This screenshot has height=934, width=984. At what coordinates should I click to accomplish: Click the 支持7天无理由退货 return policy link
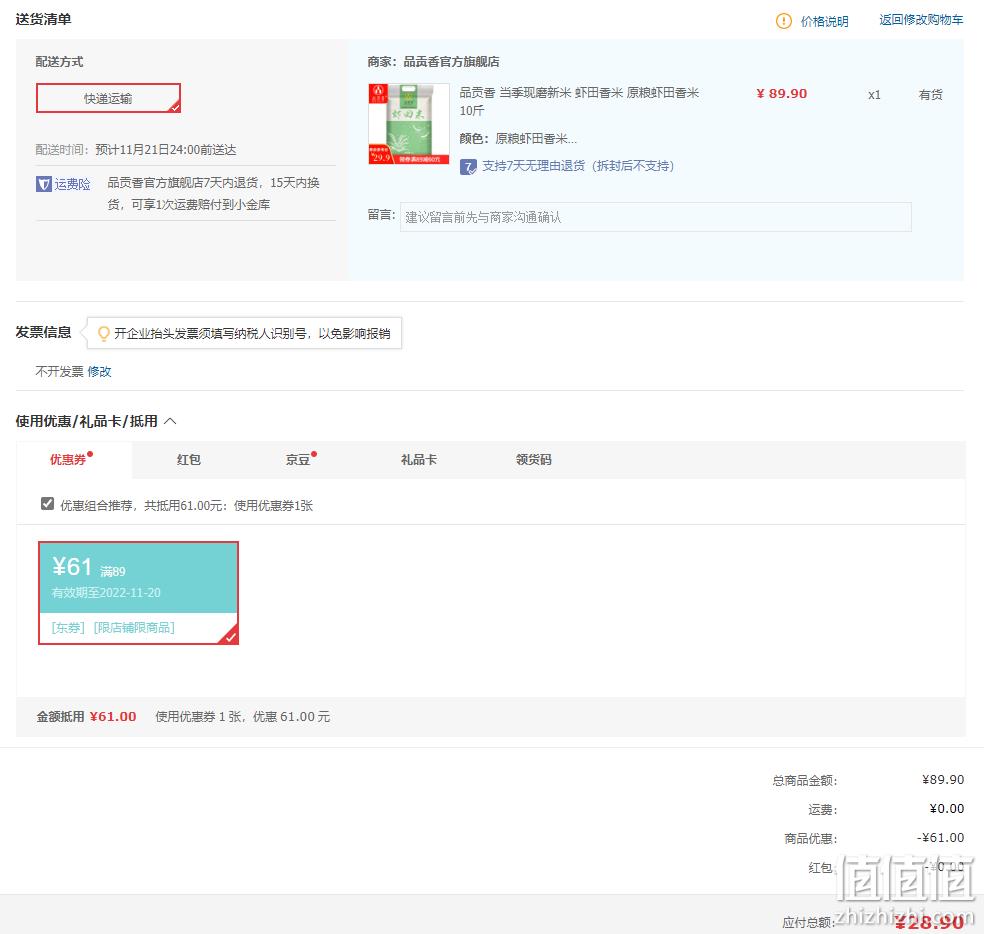click(x=578, y=166)
